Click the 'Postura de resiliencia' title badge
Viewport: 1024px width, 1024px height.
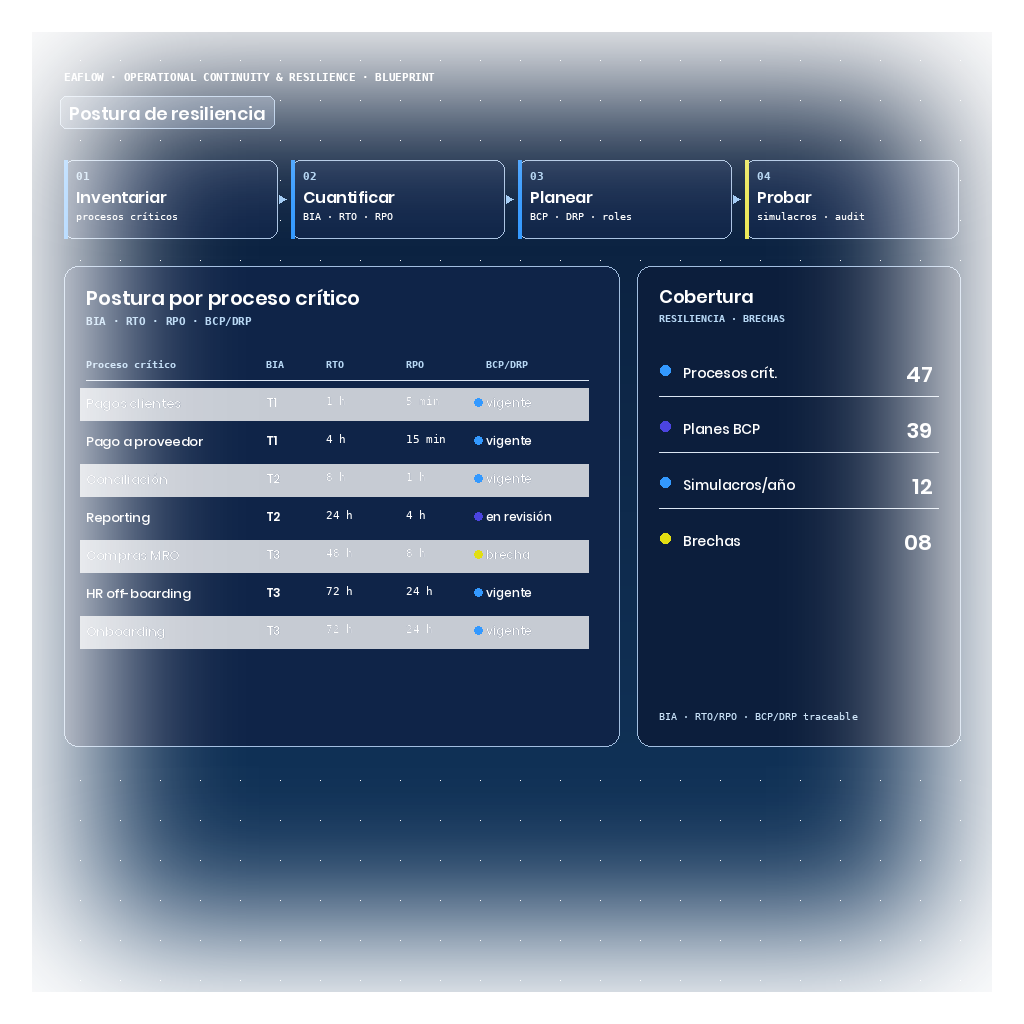pos(167,113)
